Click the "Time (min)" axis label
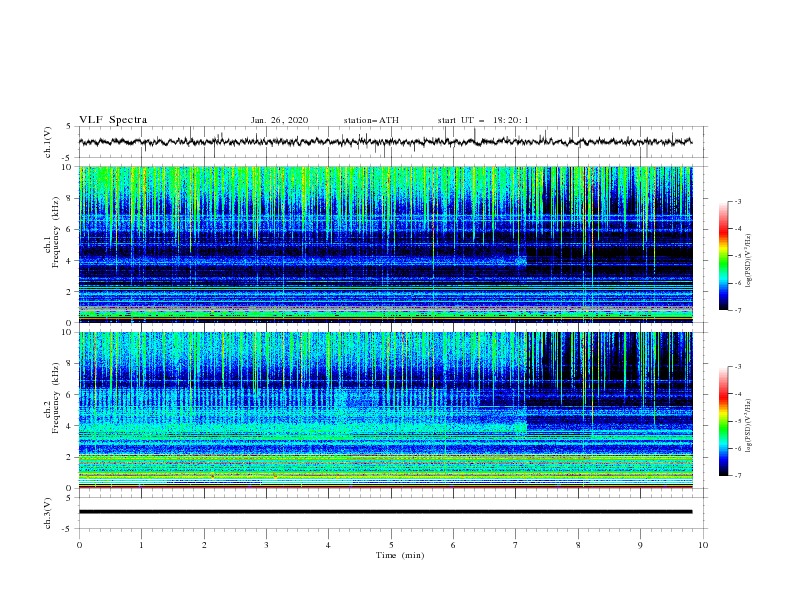Viewport: 792px width, 612px height. tap(400, 555)
